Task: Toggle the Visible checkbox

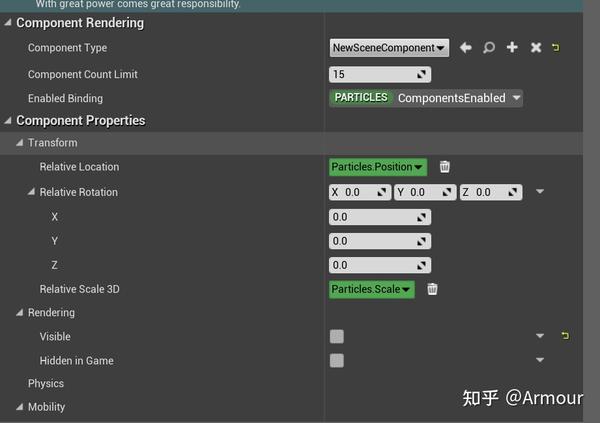Action: pos(337,336)
